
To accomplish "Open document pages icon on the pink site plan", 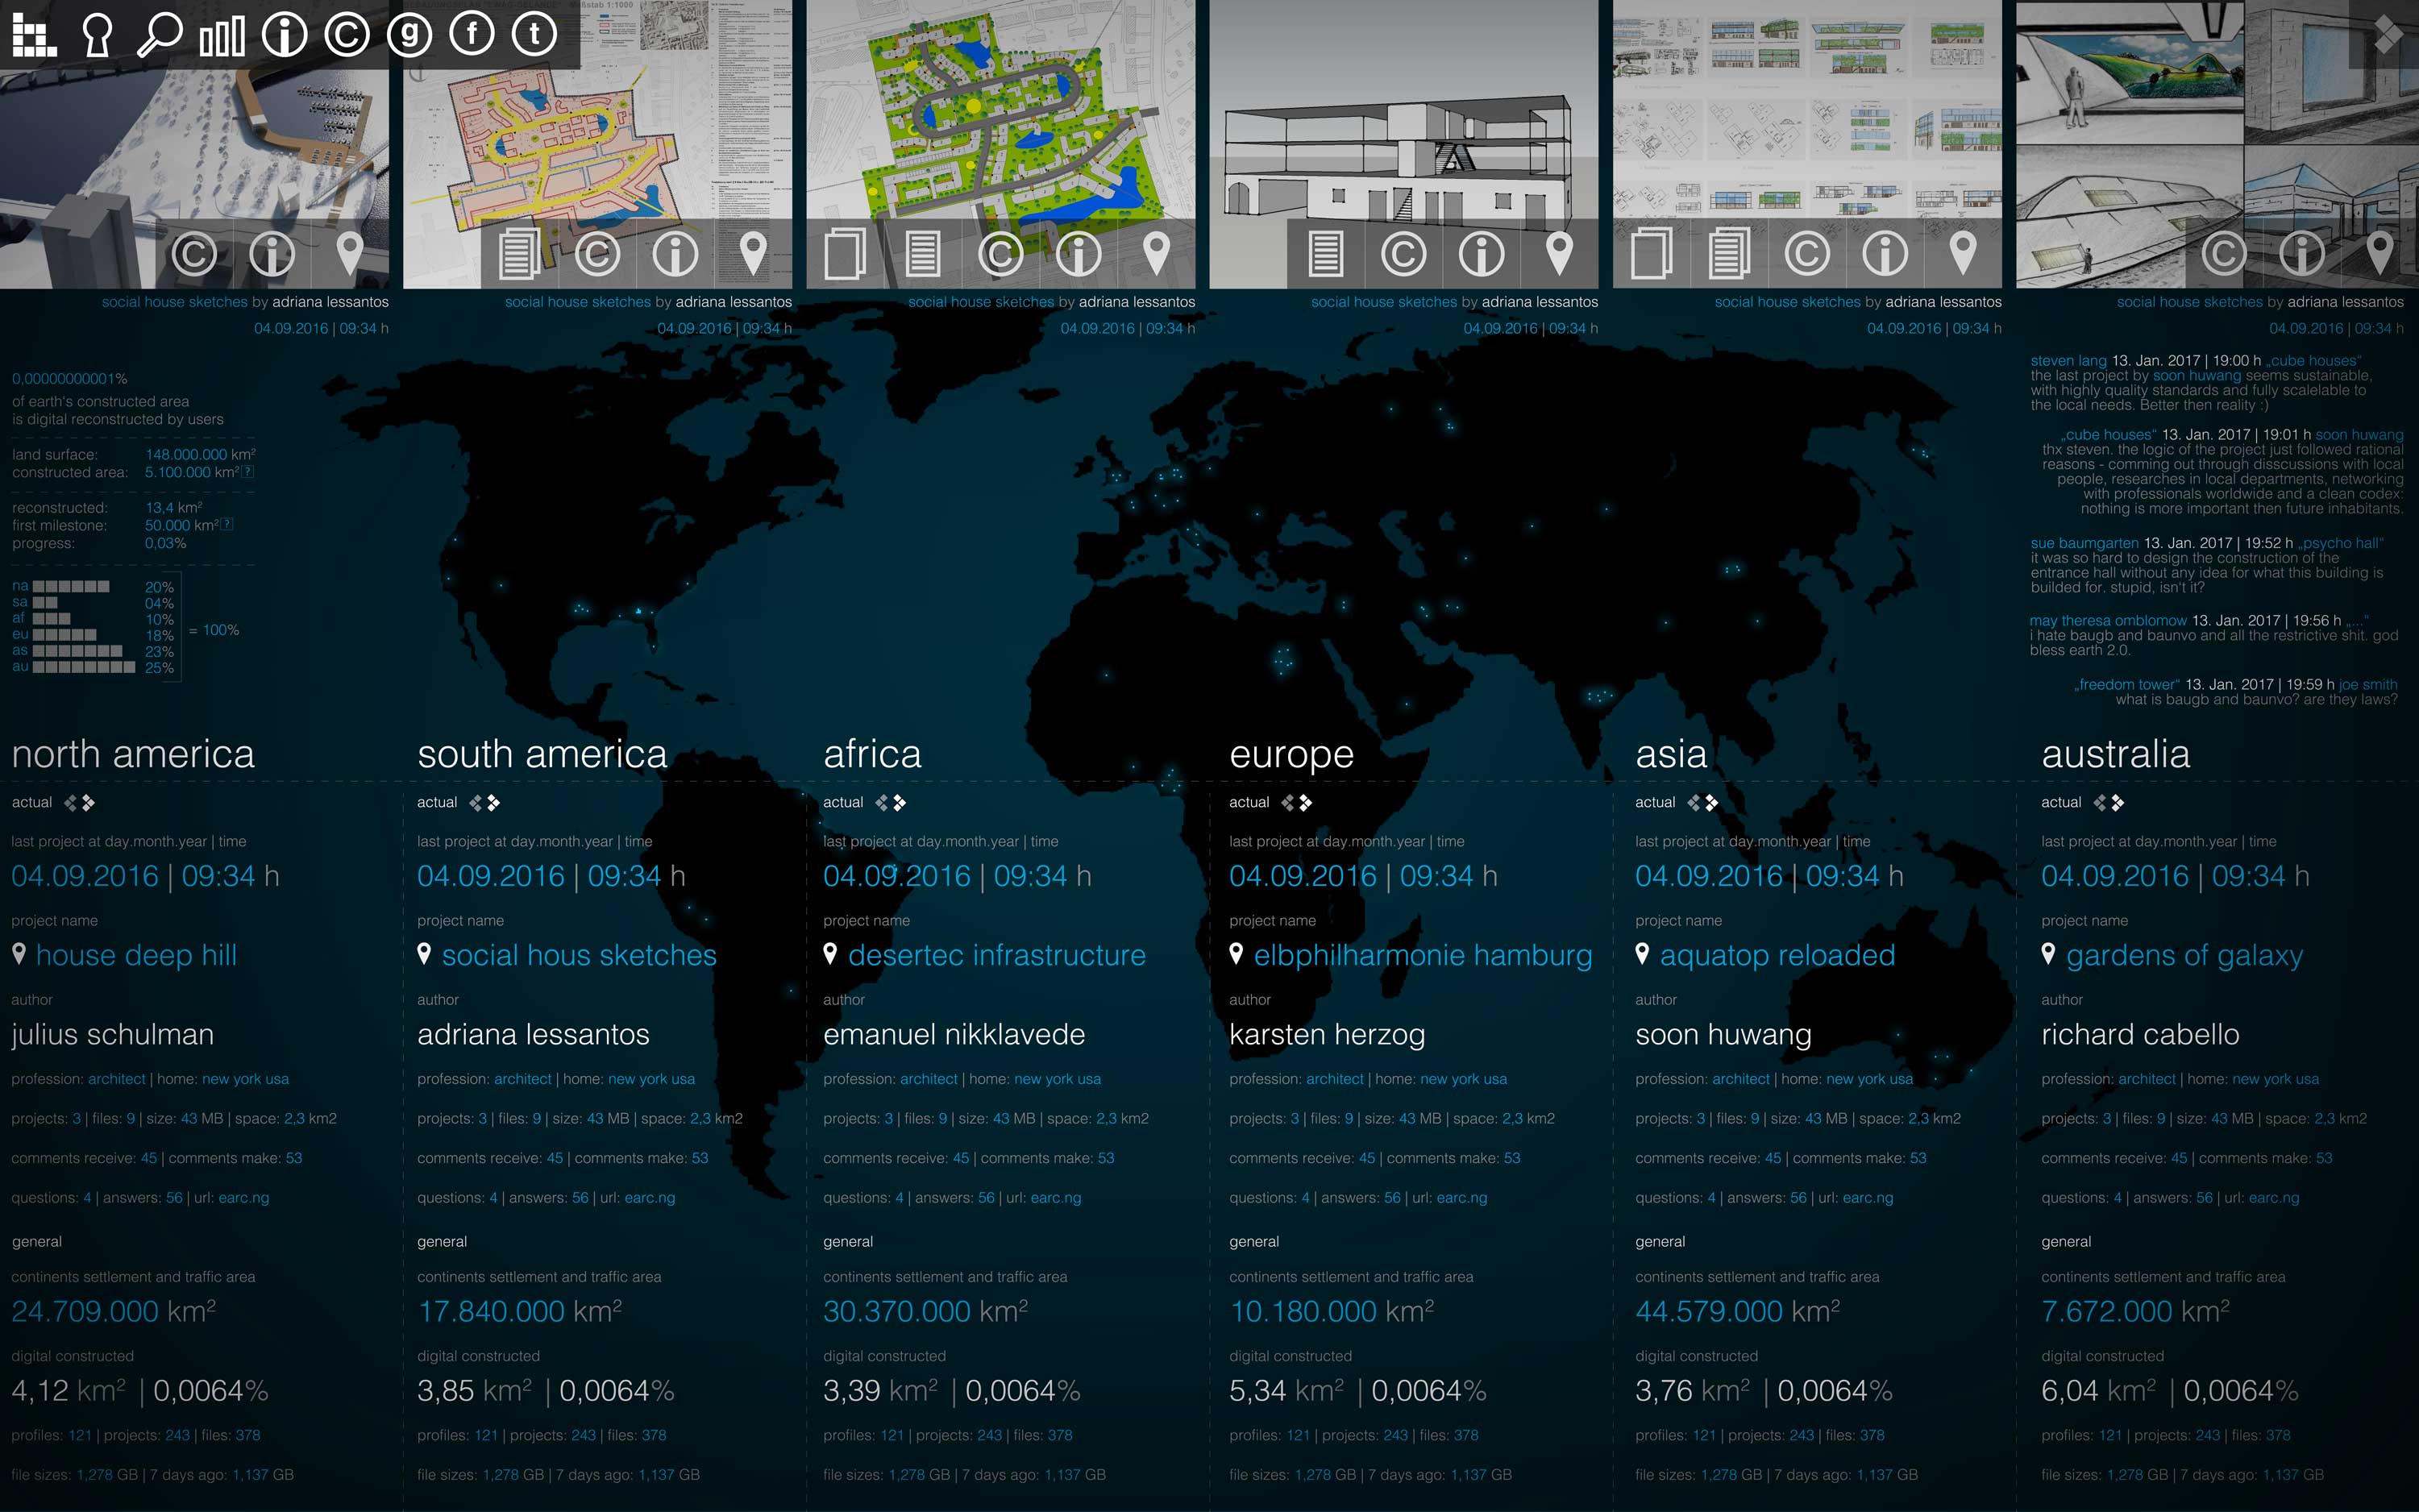I will (519, 253).
